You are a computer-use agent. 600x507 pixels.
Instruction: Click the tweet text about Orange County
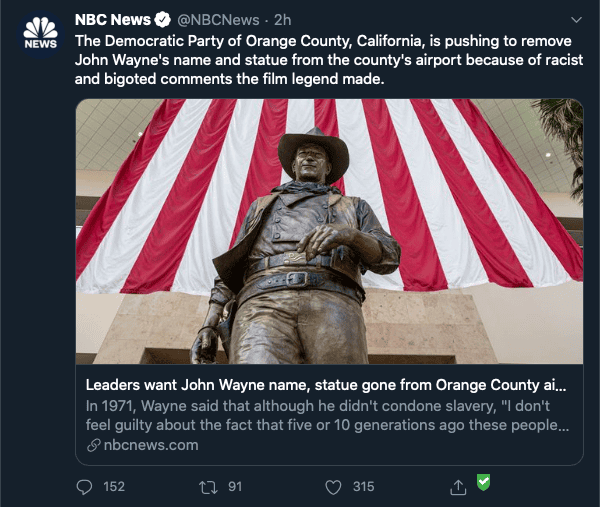329,60
